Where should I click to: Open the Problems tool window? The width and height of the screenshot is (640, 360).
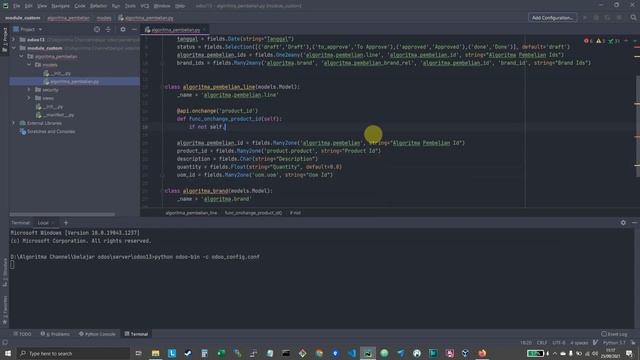pos(55,334)
